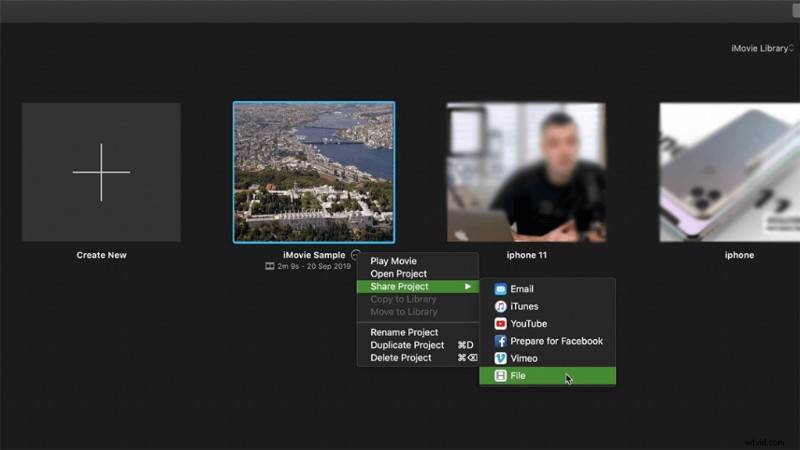Select Rename Project menu entry
800x450 pixels.
click(417, 332)
